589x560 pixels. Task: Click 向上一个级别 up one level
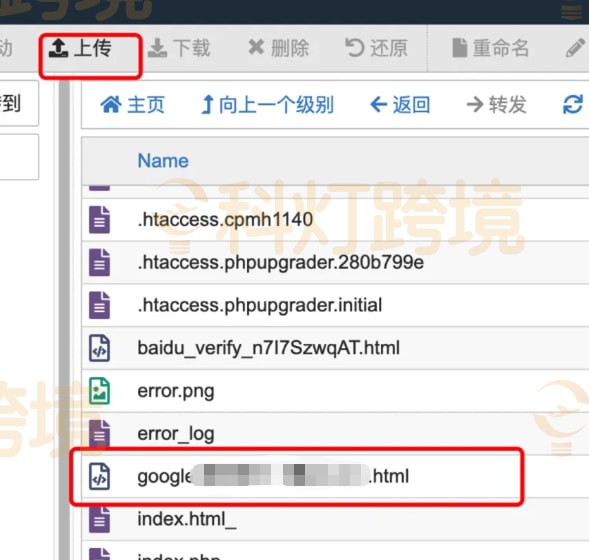point(267,104)
